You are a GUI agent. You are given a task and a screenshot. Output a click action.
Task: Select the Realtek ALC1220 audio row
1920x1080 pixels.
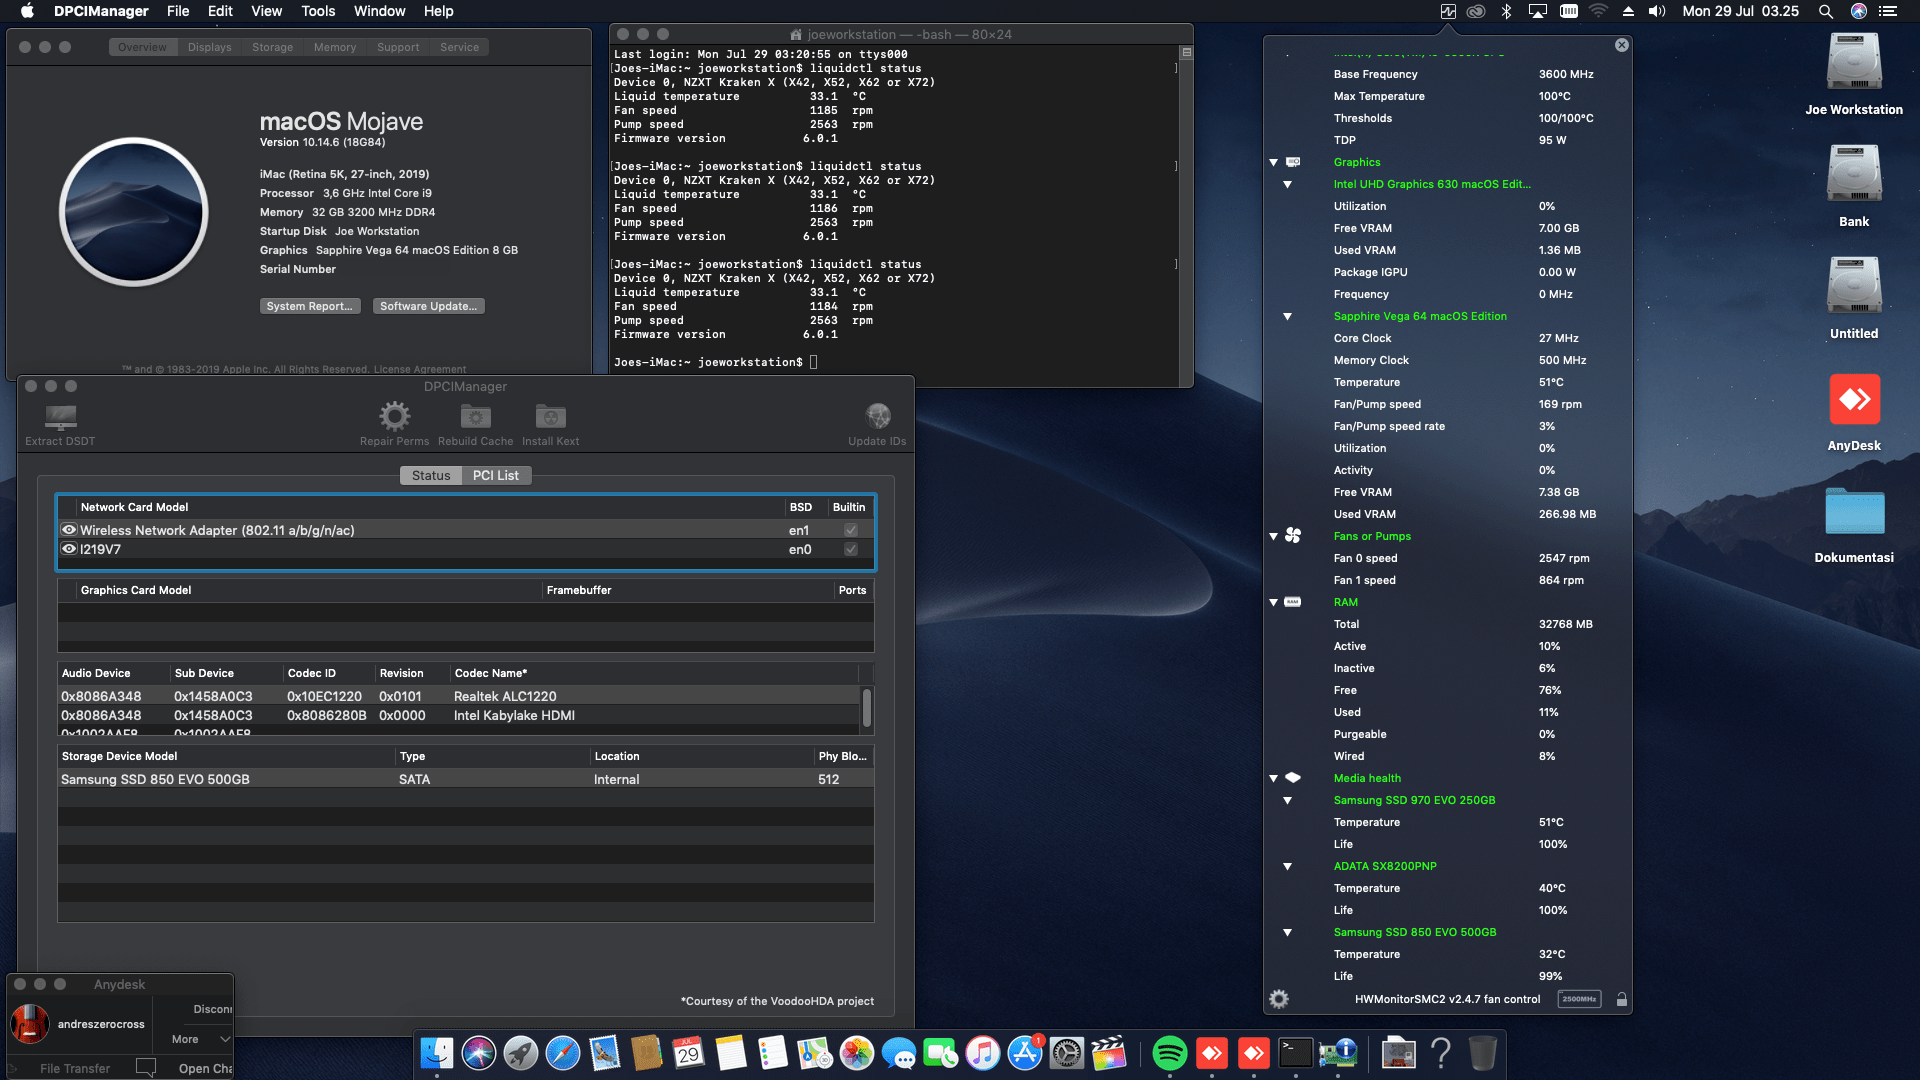tap(458, 696)
